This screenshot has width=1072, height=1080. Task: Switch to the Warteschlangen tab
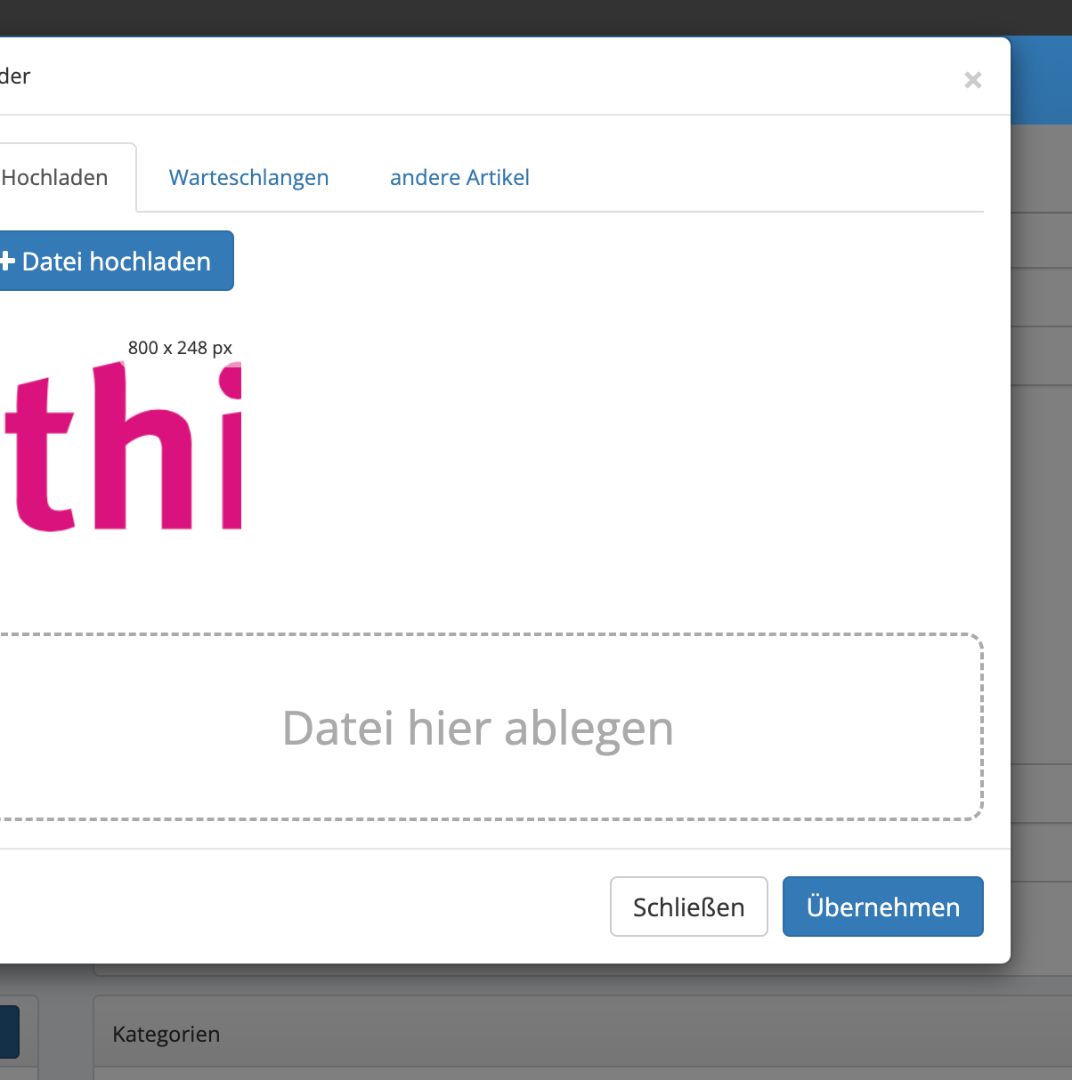[249, 178]
